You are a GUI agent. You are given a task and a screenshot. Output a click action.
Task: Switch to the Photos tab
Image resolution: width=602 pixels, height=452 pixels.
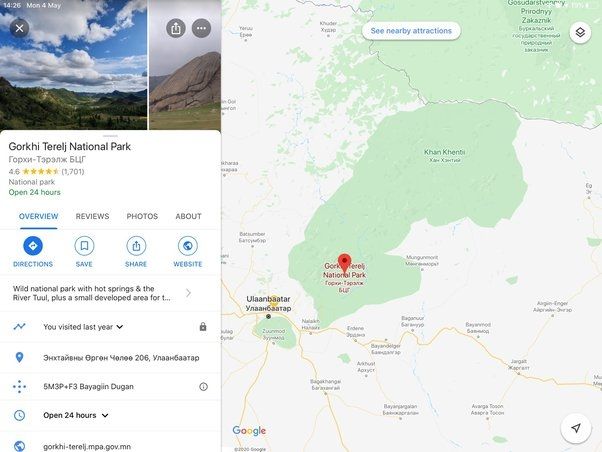tap(142, 216)
